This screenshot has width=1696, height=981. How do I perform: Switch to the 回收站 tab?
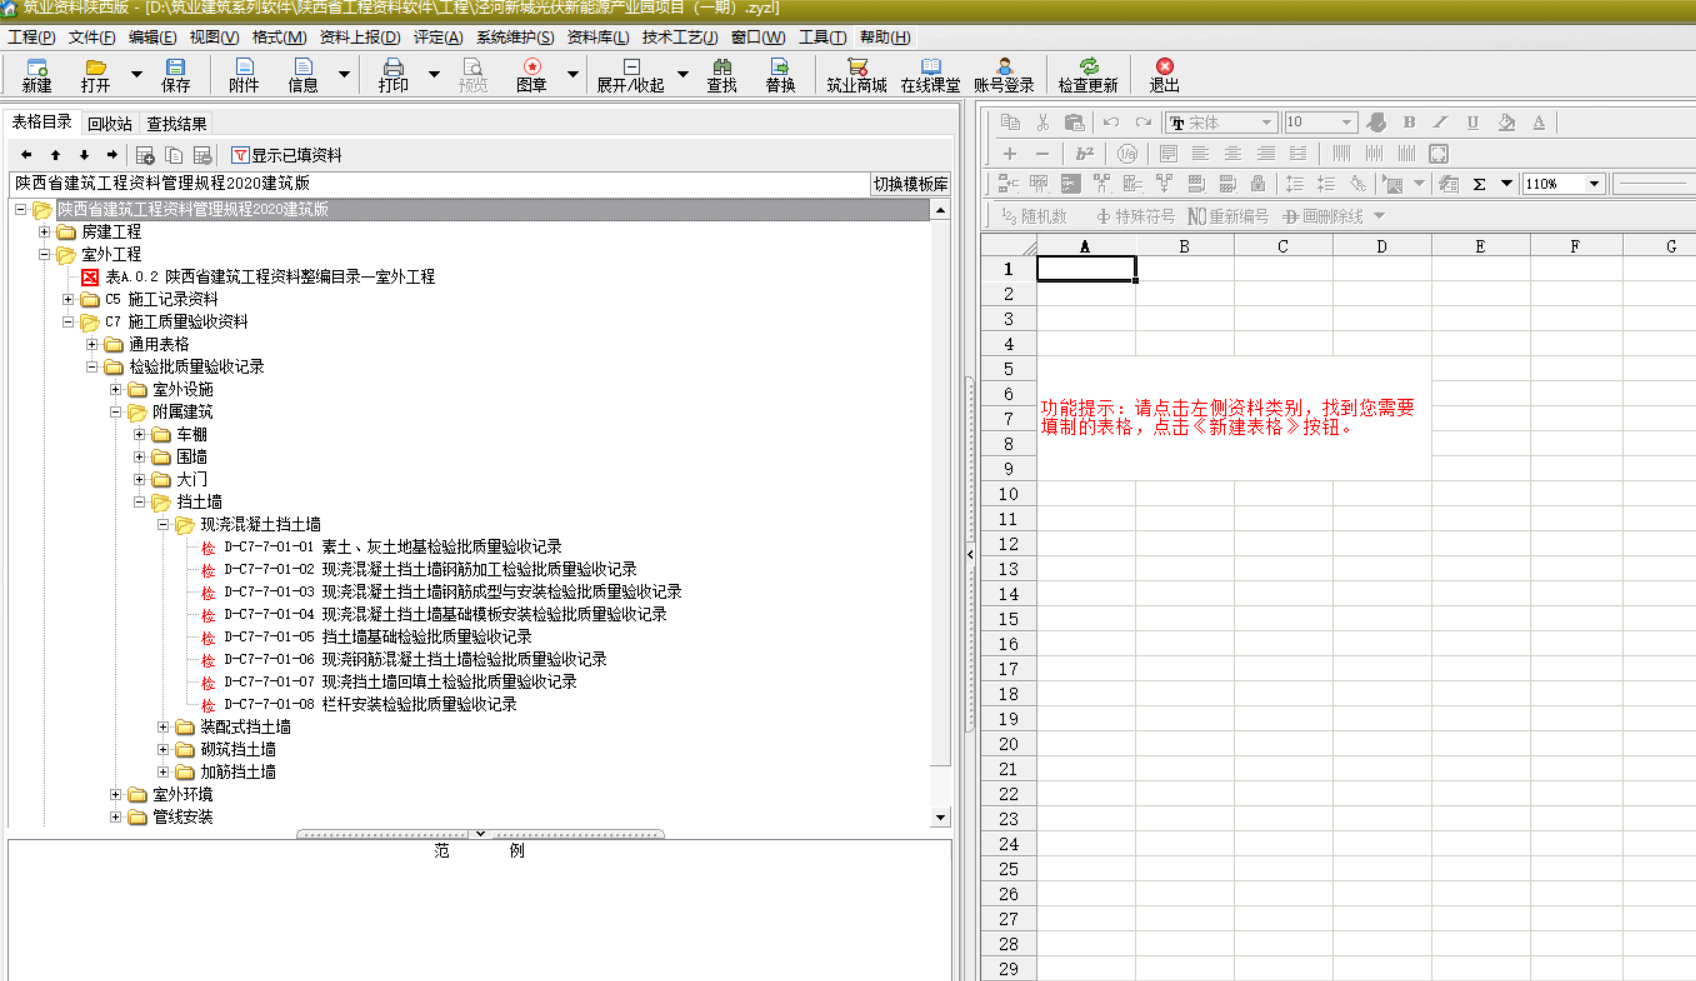110,124
